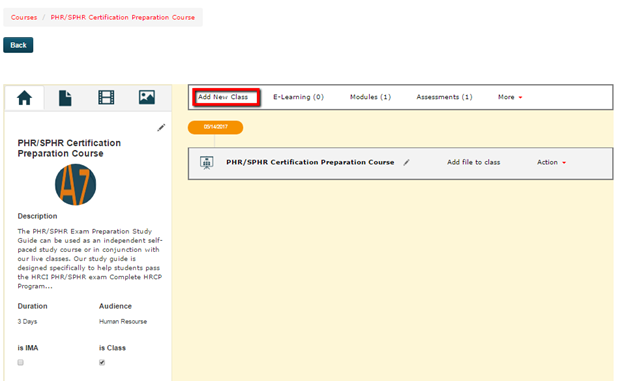Image resolution: width=624 pixels, height=381 pixels.
Task: Click the Description heading
Action: tap(37, 216)
